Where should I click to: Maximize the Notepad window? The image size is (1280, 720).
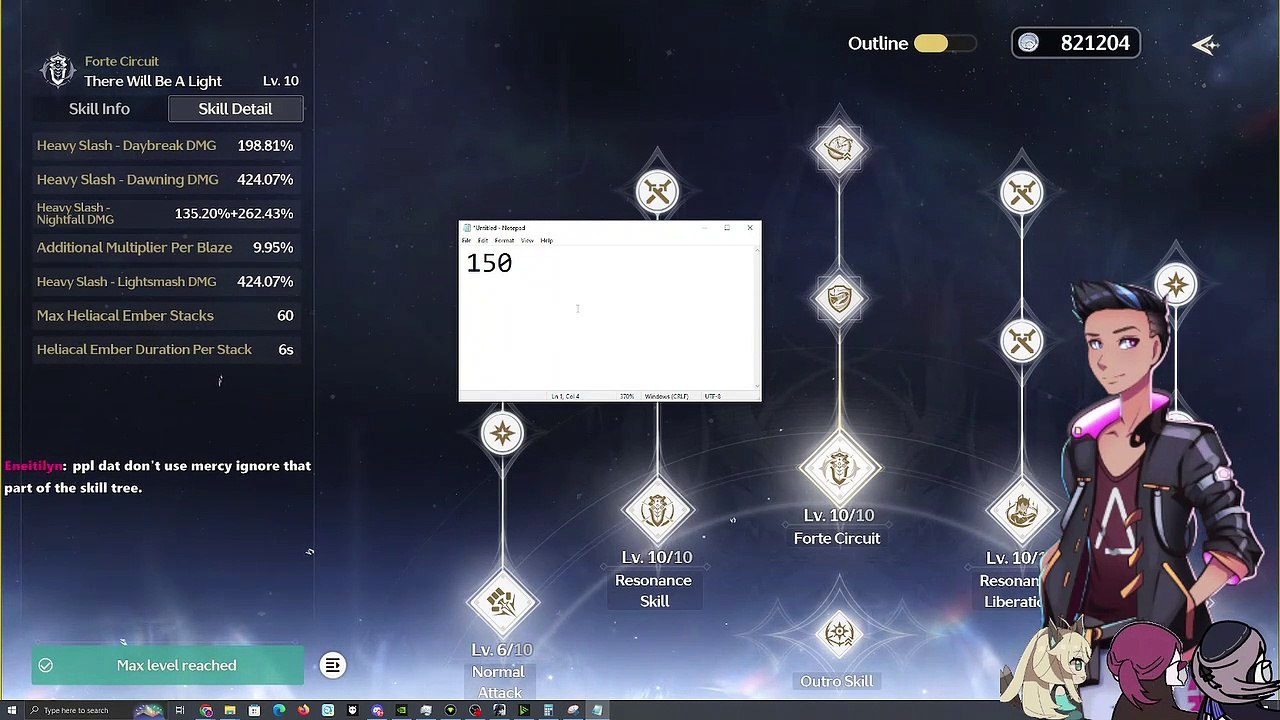click(727, 228)
